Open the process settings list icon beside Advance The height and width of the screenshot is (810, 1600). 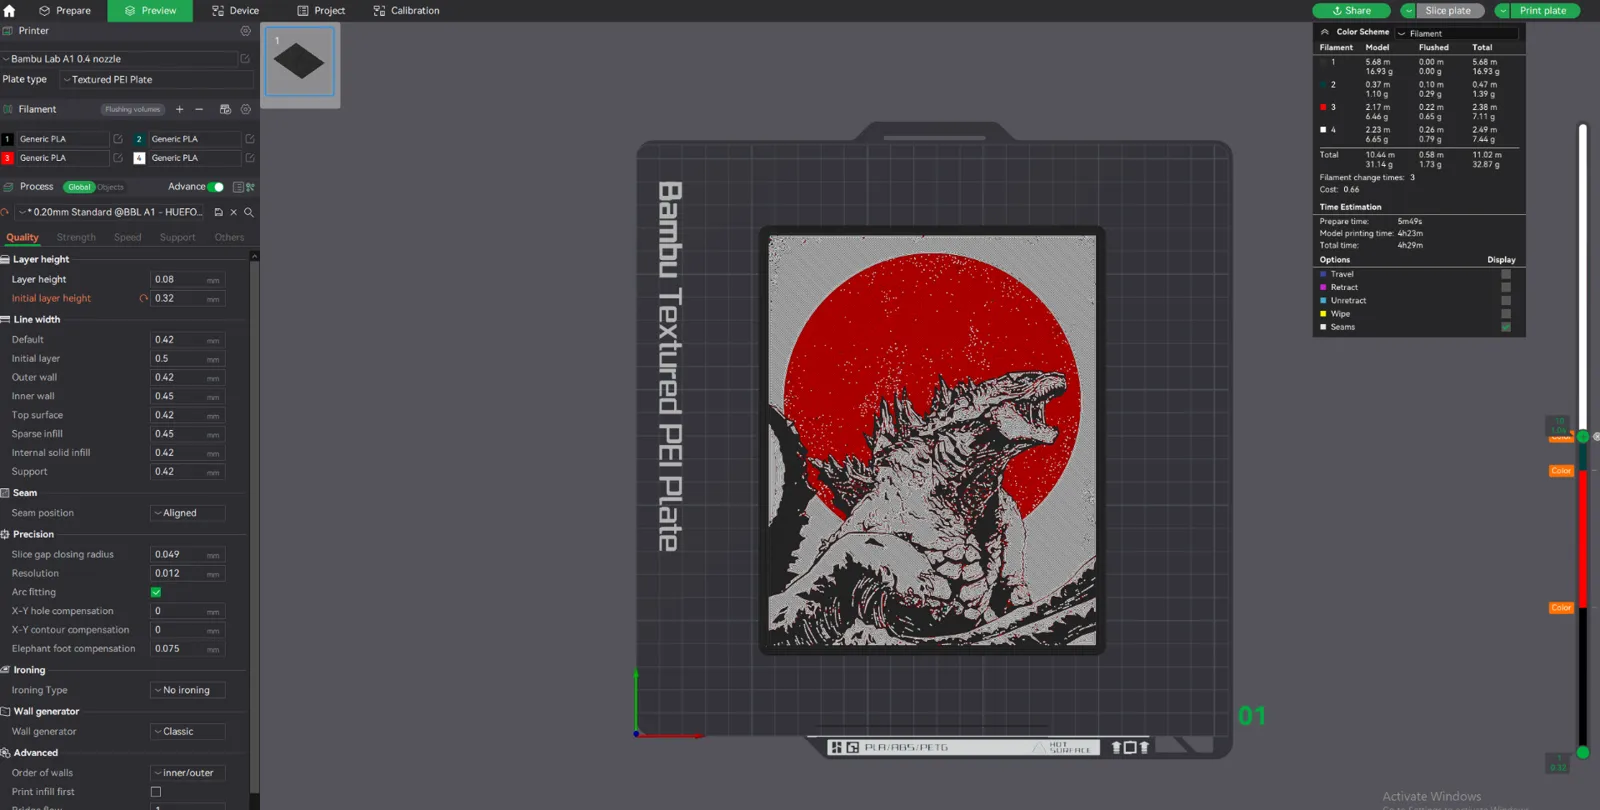point(238,187)
